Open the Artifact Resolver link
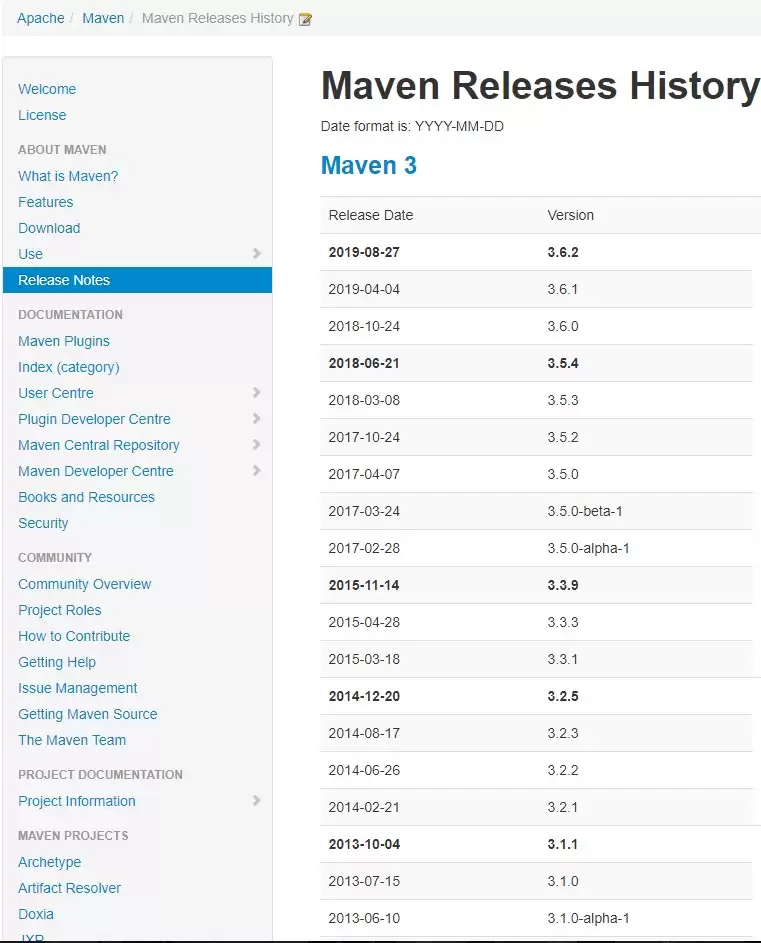The image size is (761, 943). point(69,888)
